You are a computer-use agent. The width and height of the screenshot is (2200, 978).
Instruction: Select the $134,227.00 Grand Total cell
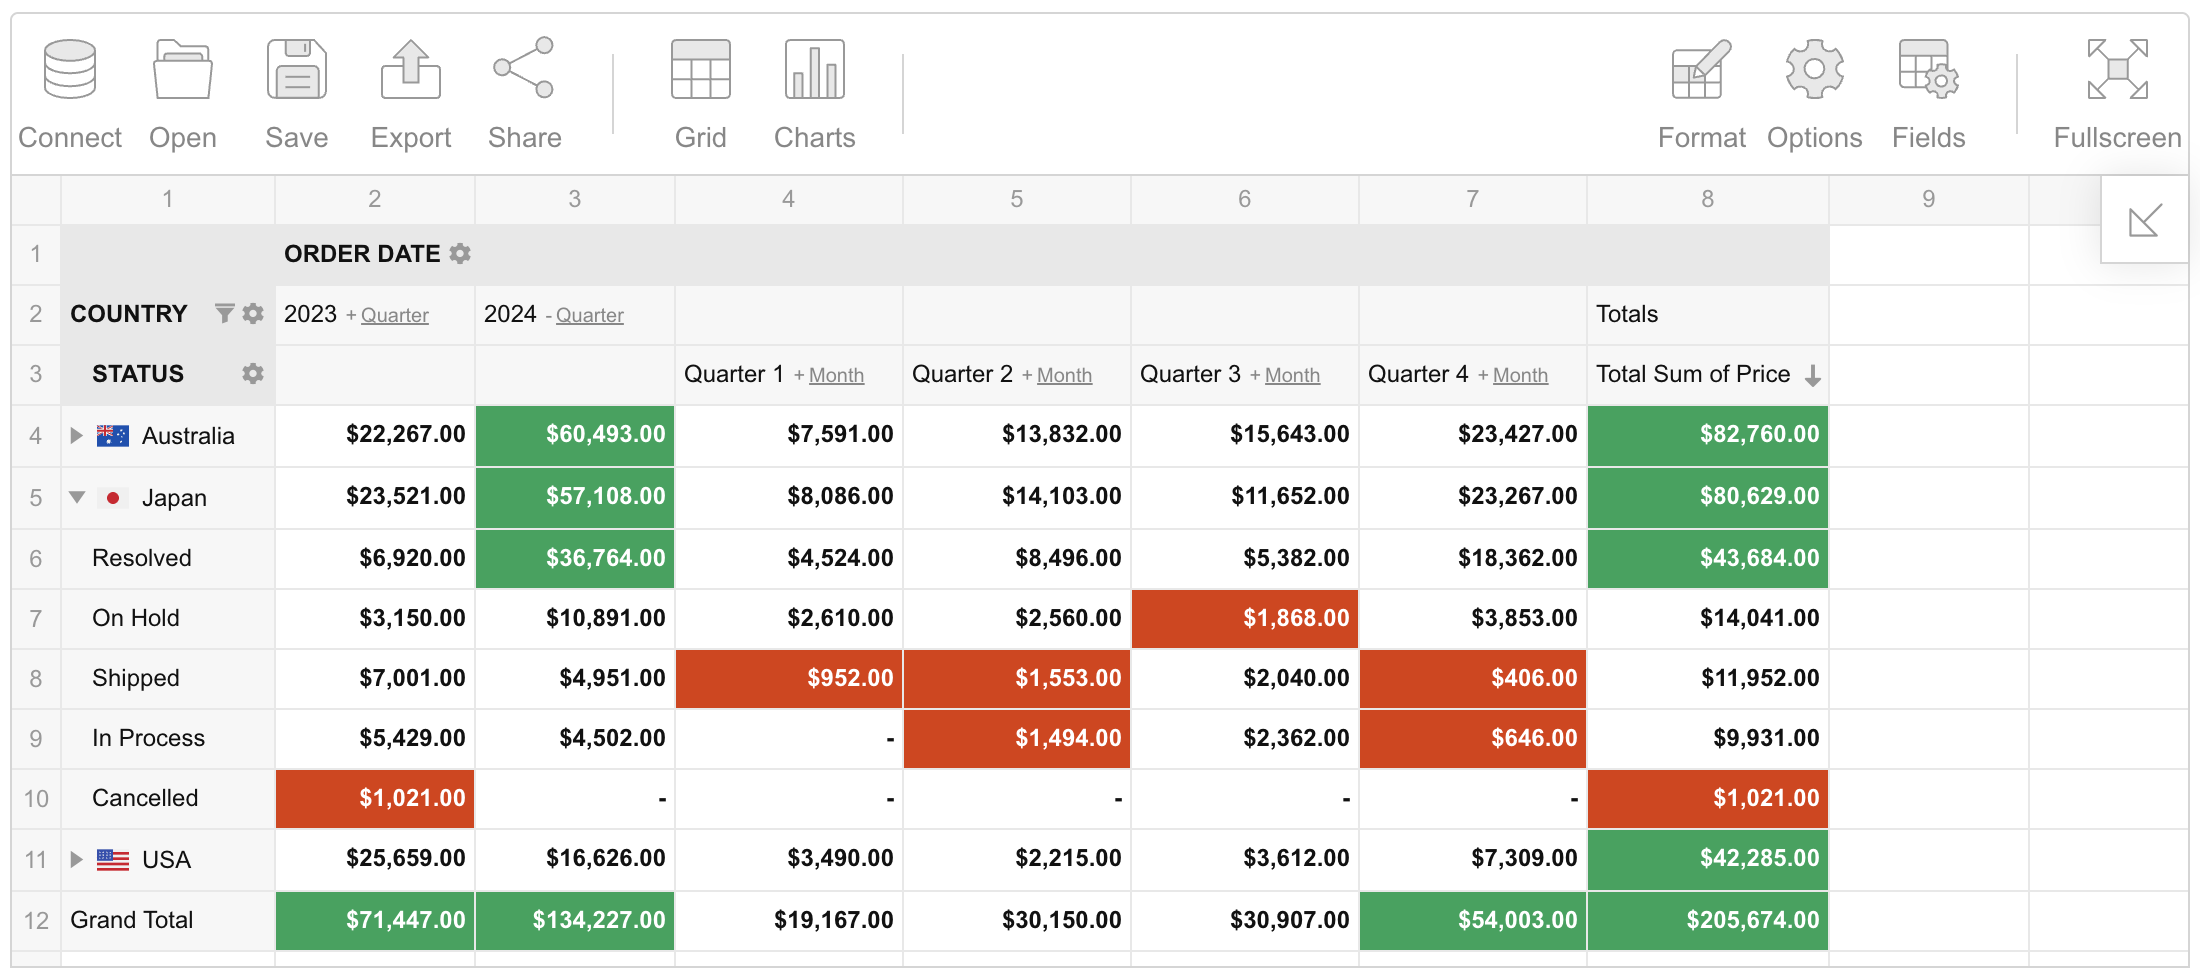(x=575, y=920)
